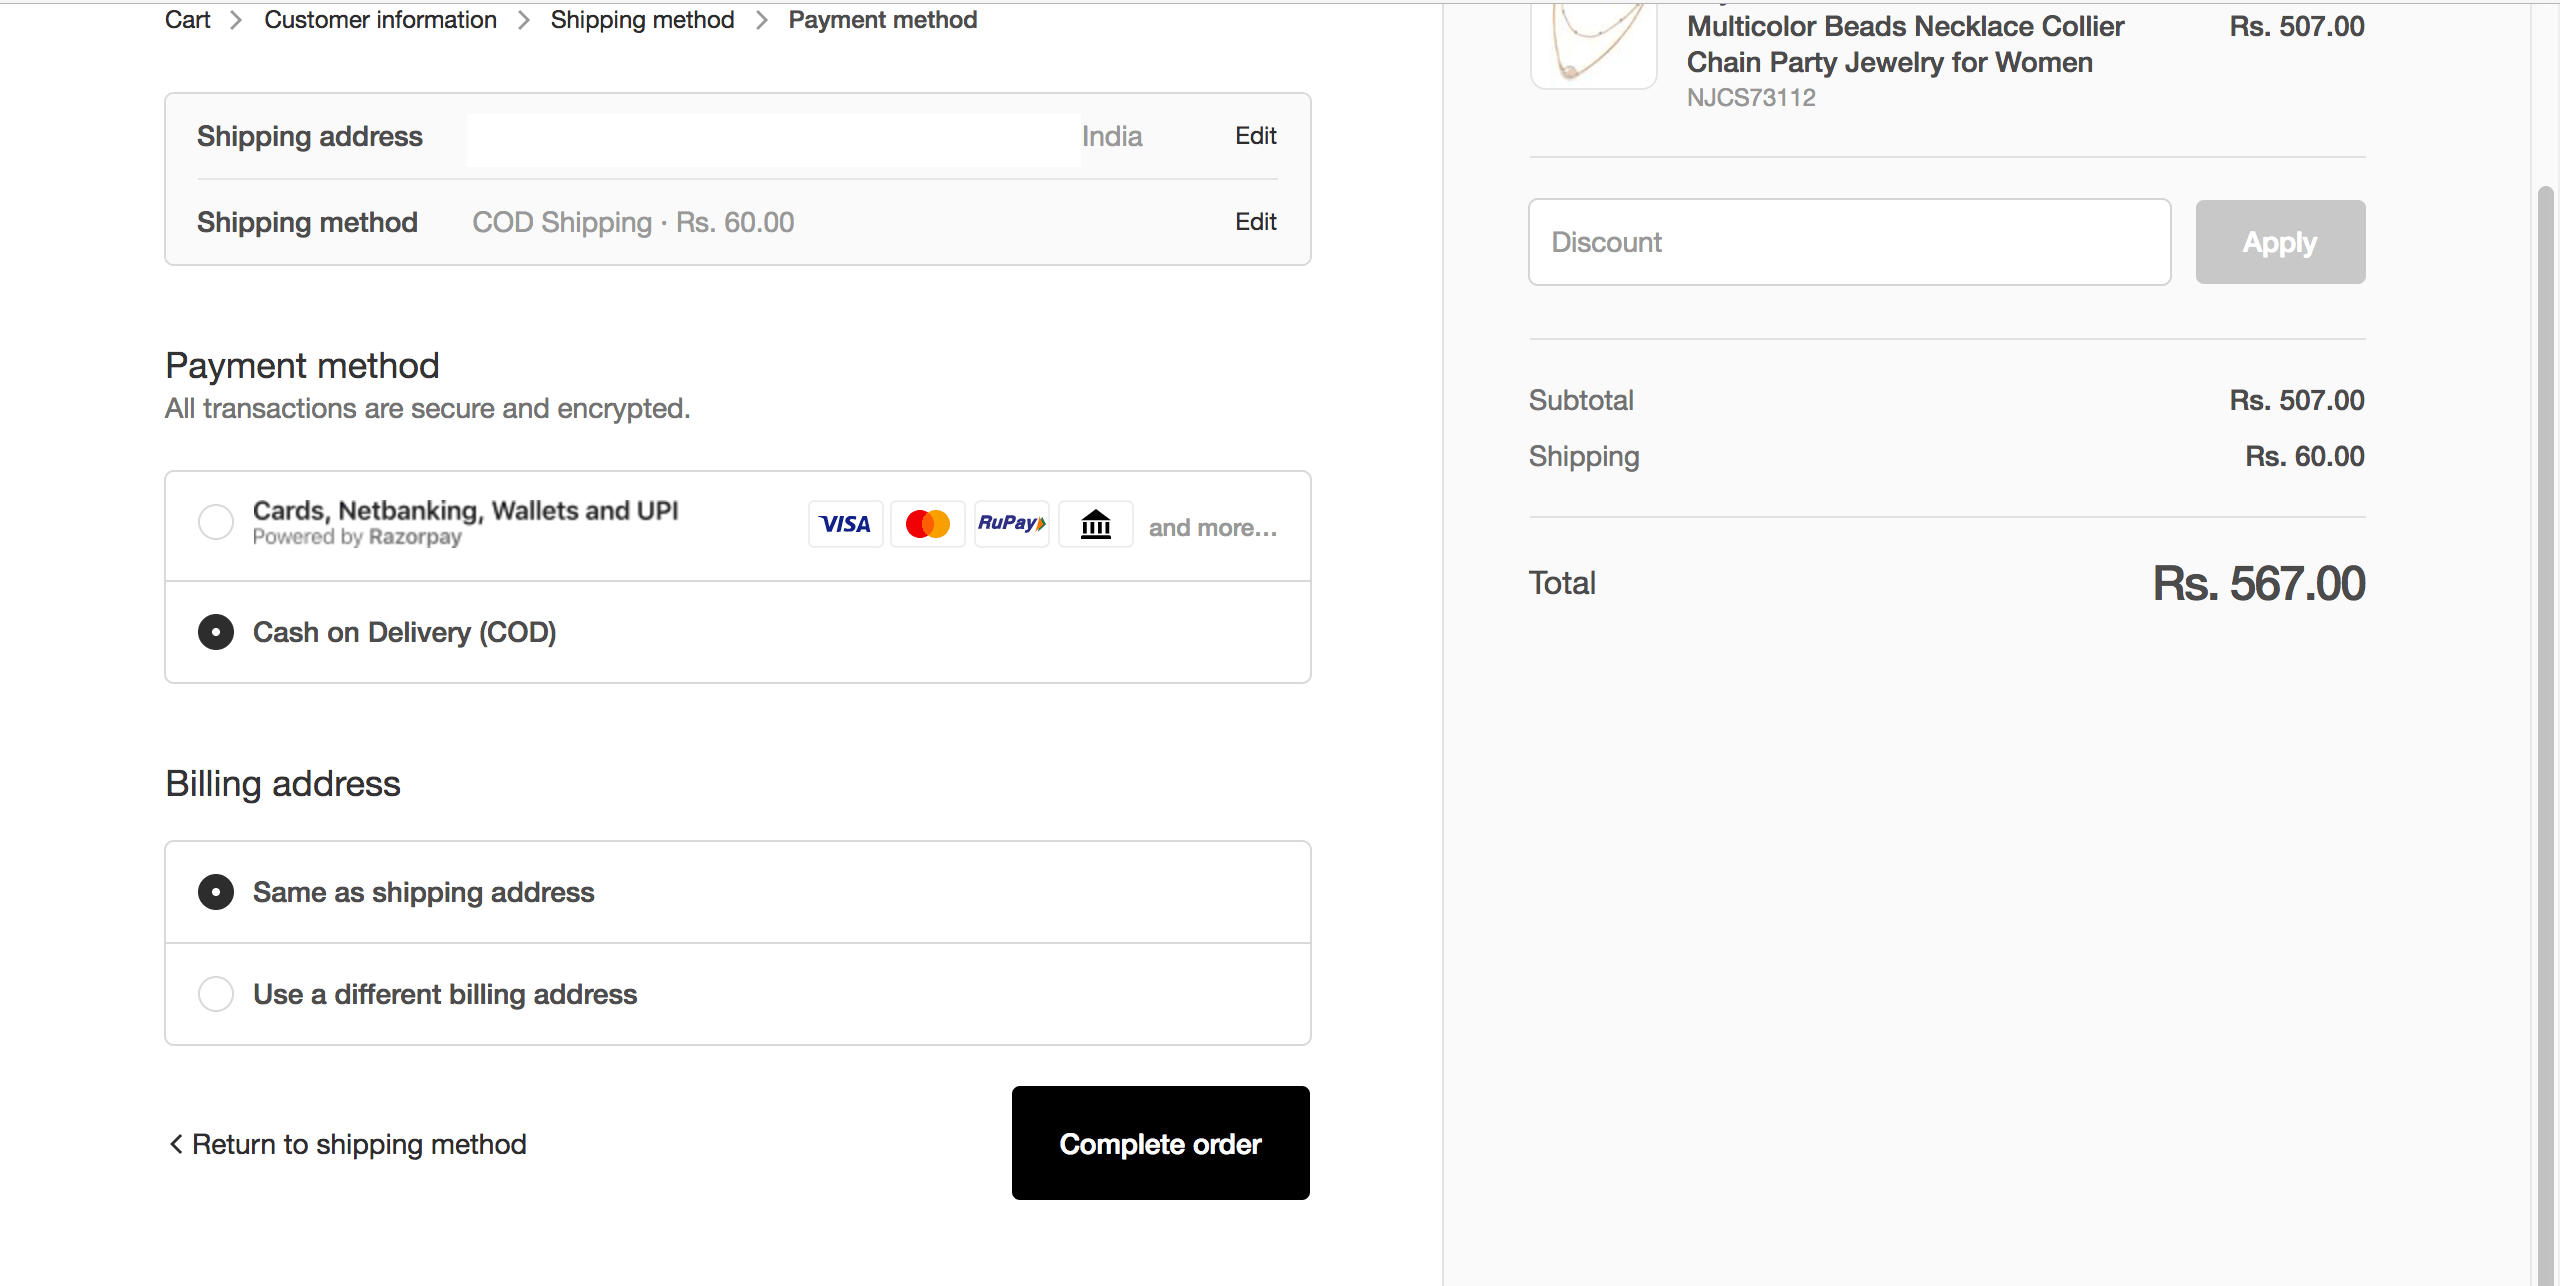
Task: Click the netbanking bank icon
Action: (x=1095, y=523)
